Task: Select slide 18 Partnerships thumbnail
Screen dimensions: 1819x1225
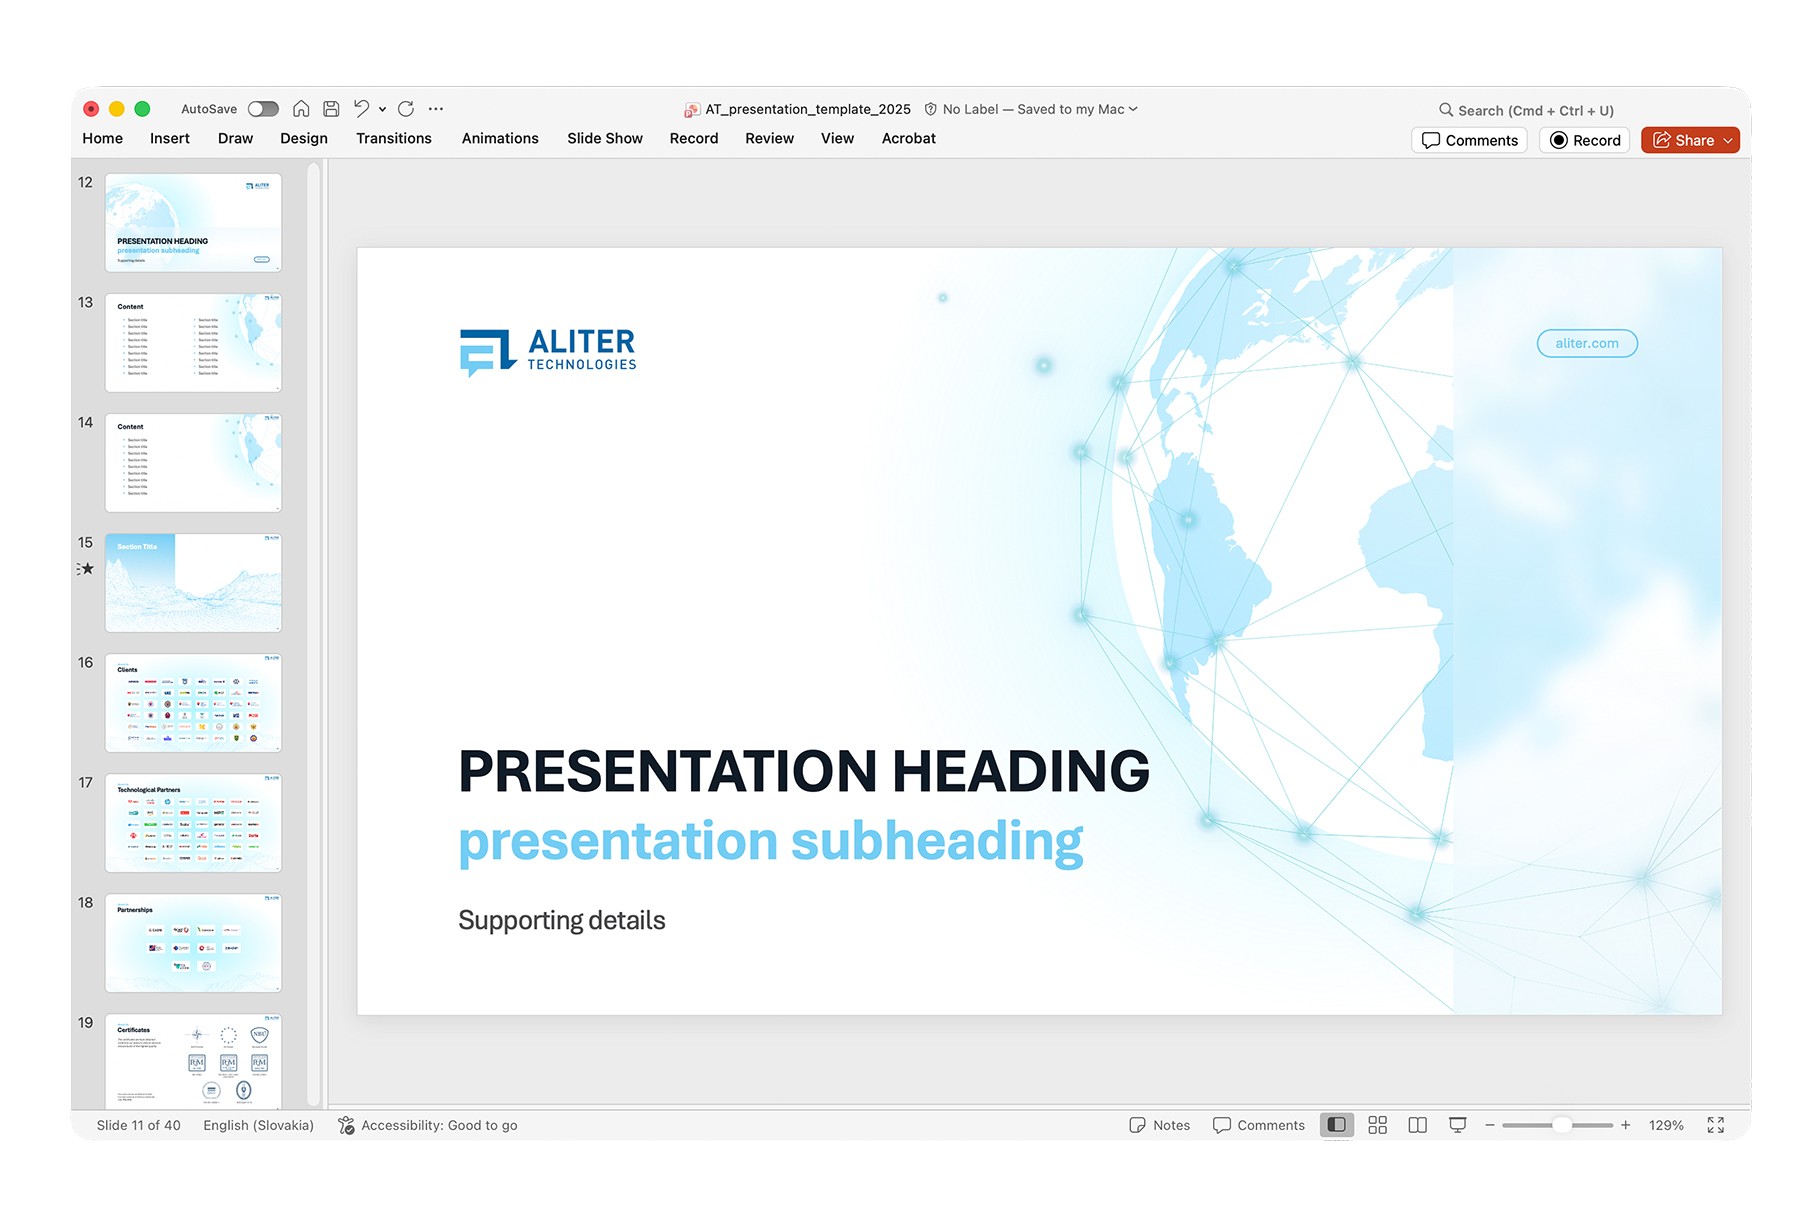Action: tap(193, 942)
